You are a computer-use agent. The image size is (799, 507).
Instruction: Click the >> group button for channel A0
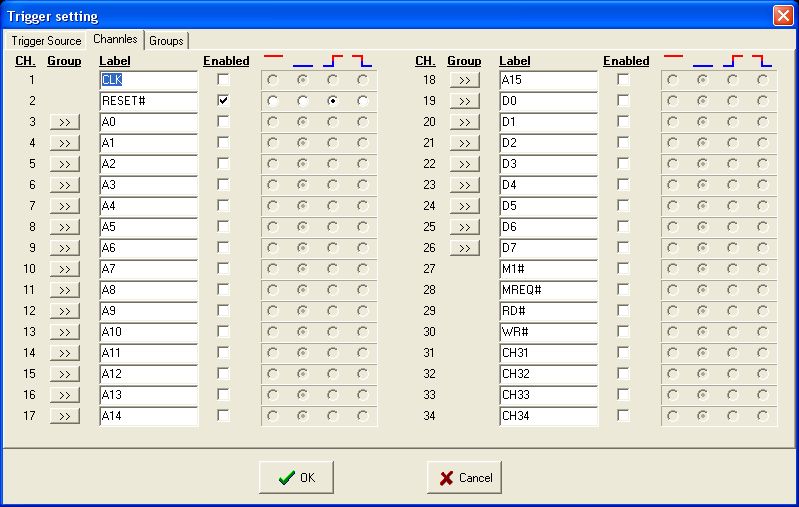[x=64, y=122]
